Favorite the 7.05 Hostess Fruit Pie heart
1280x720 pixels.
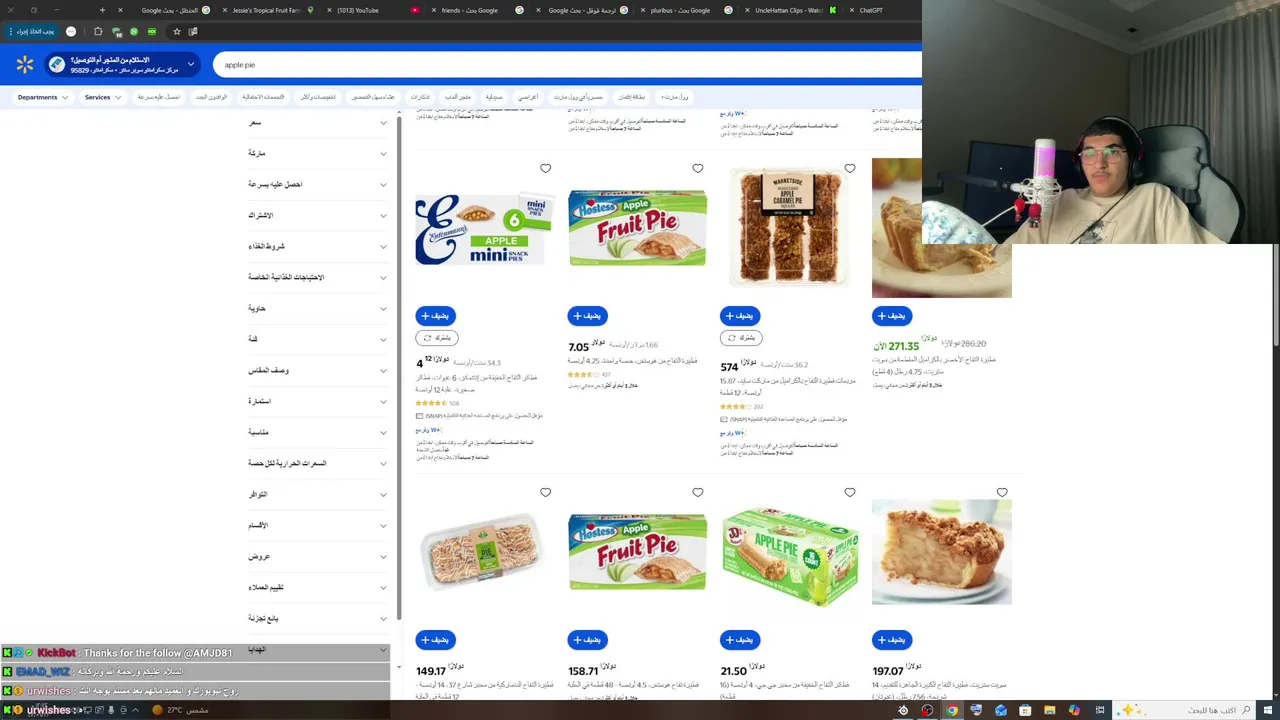pos(698,169)
